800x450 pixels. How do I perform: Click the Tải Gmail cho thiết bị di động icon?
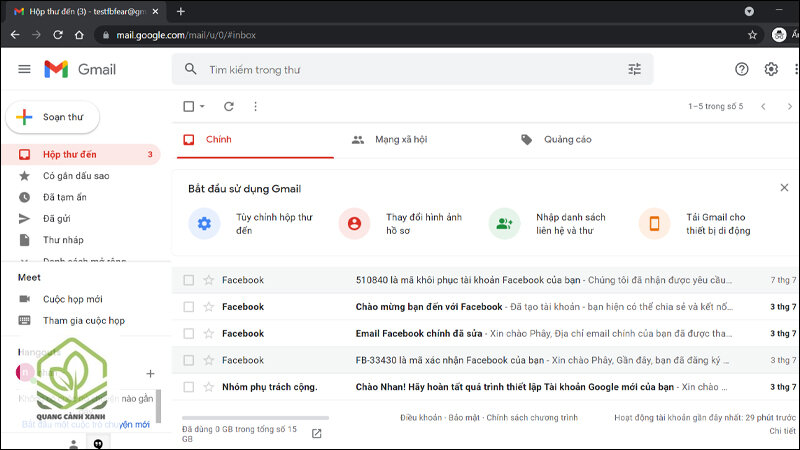(x=654, y=223)
